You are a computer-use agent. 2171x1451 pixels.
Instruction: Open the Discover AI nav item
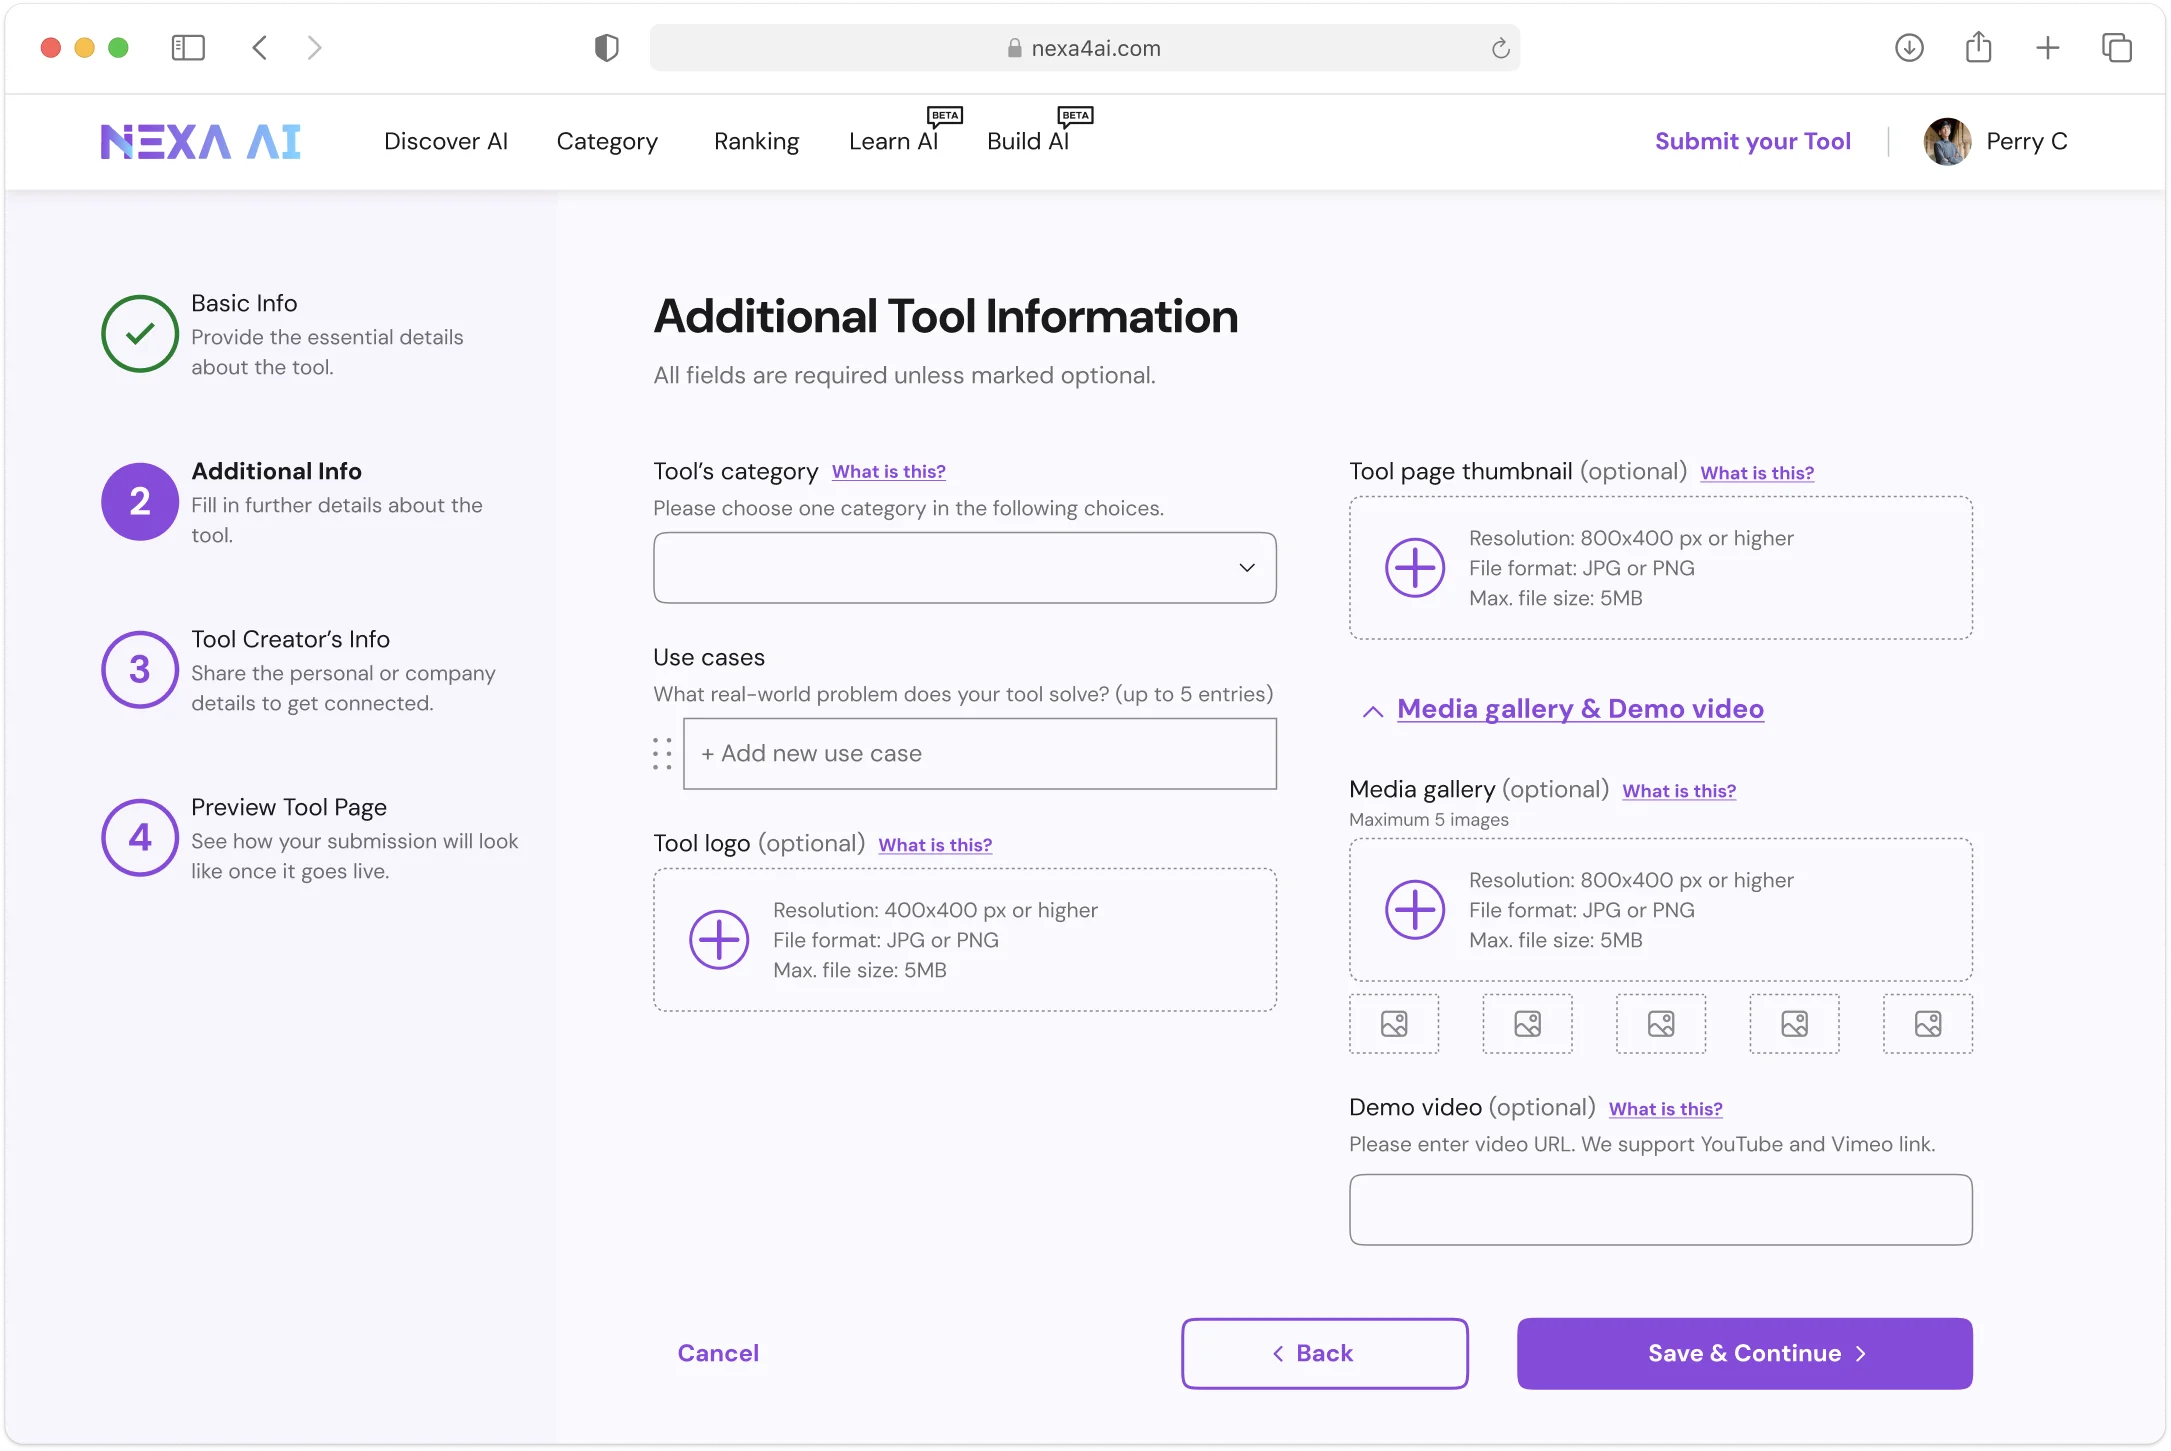(446, 141)
